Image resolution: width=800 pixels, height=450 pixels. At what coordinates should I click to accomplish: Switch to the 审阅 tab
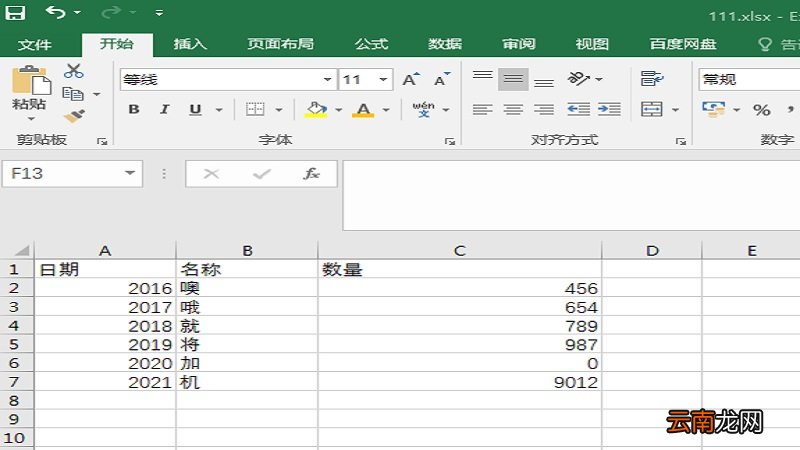pos(518,44)
